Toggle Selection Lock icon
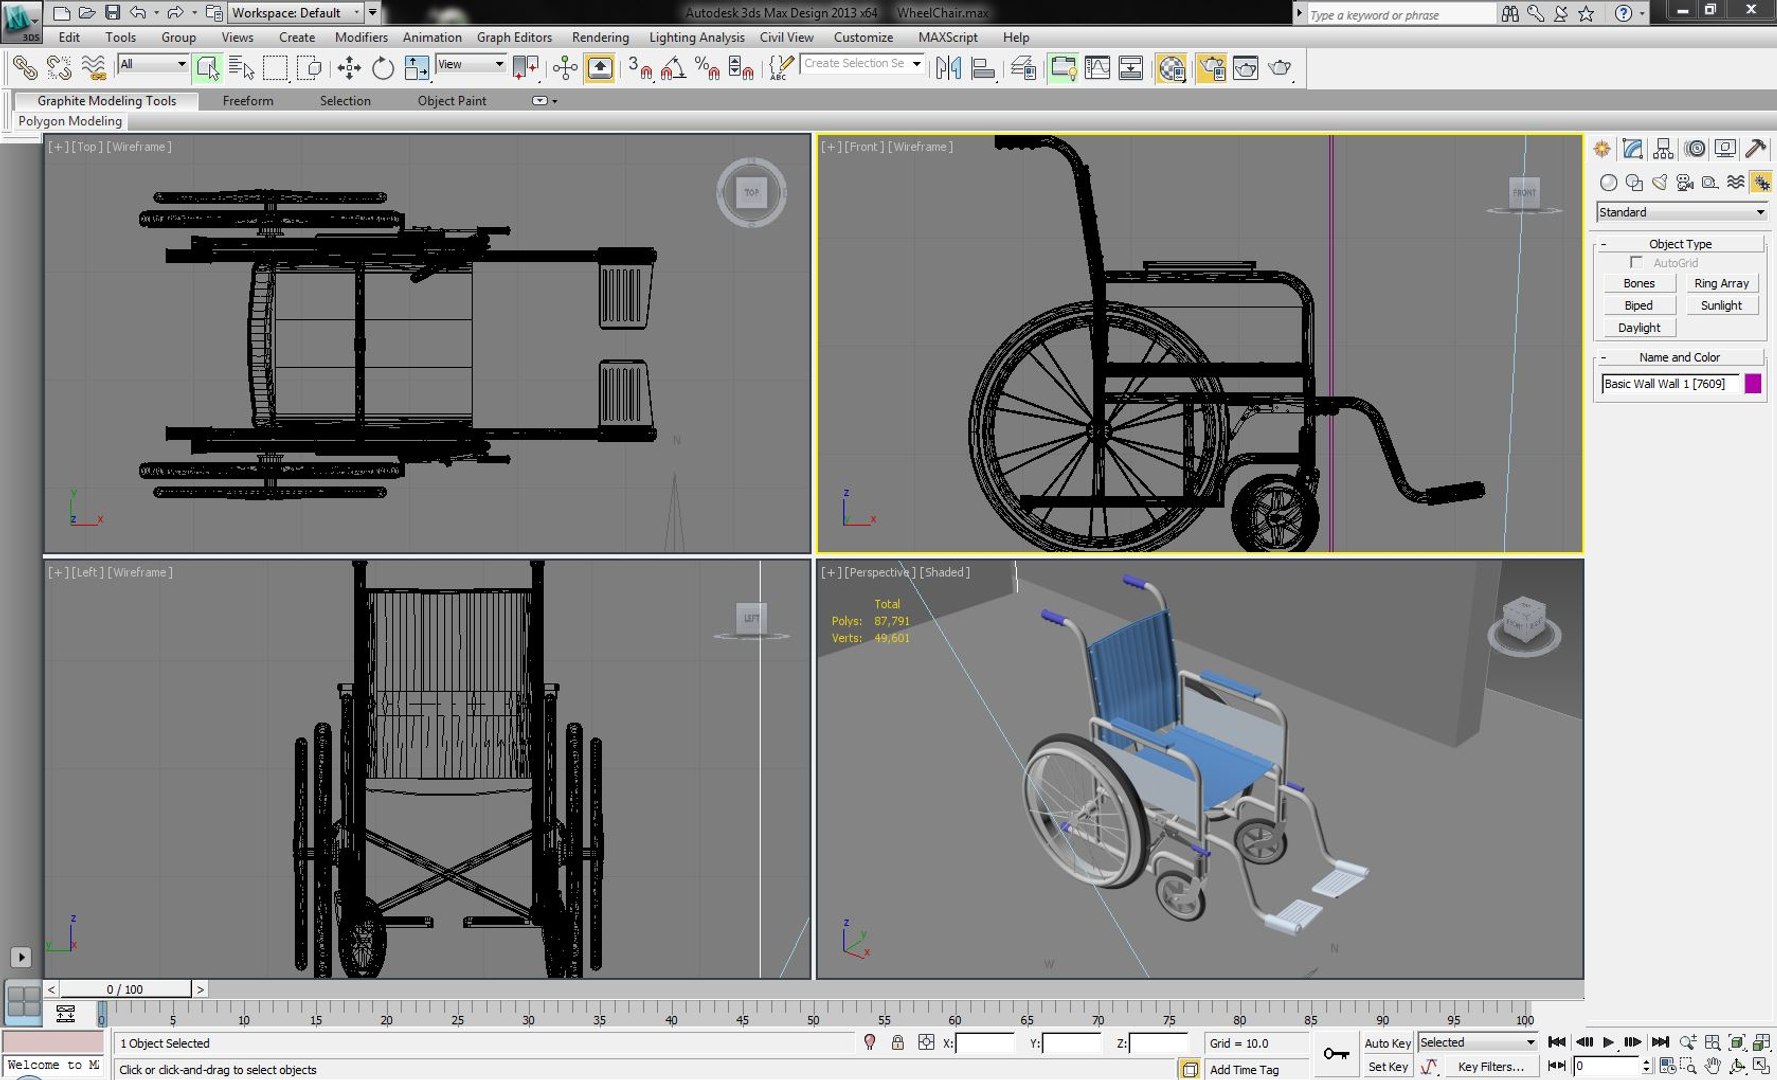Screen dimensions: 1777x1080 tap(898, 1042)
